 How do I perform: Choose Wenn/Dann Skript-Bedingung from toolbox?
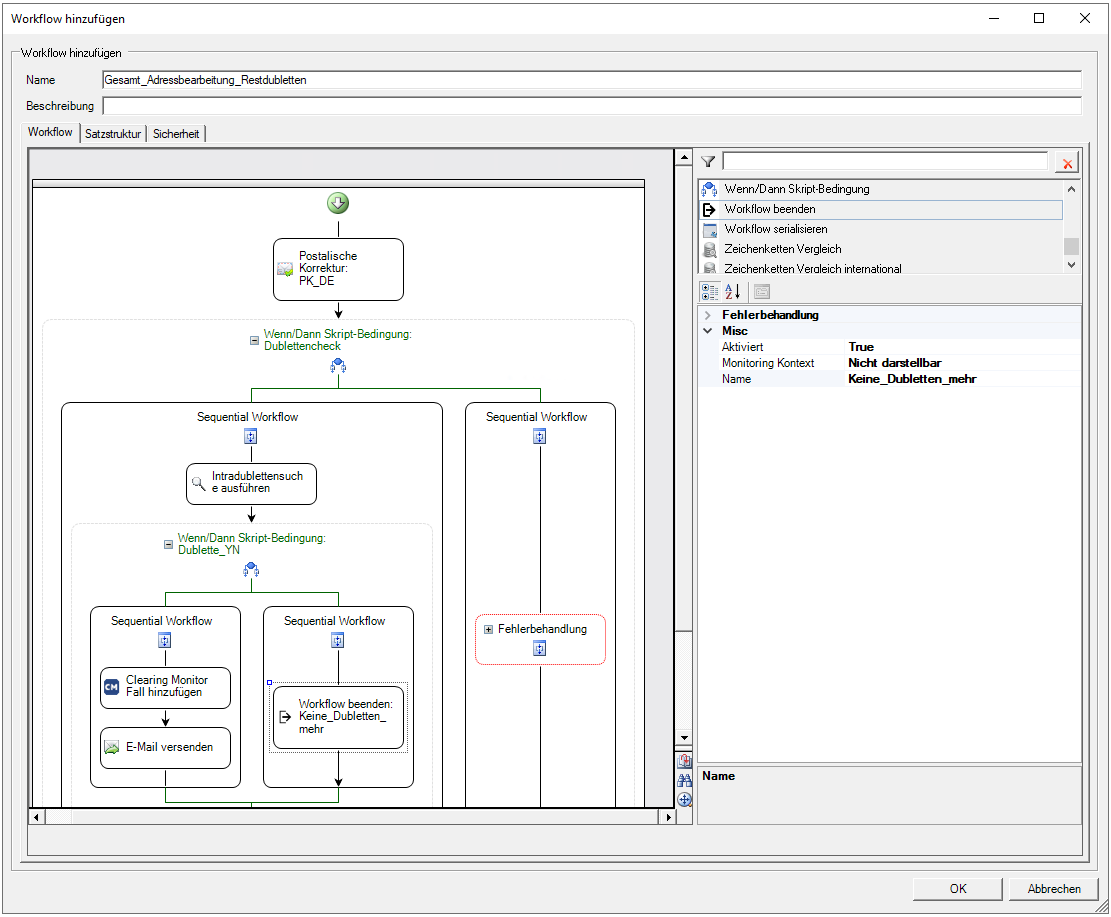881,189
